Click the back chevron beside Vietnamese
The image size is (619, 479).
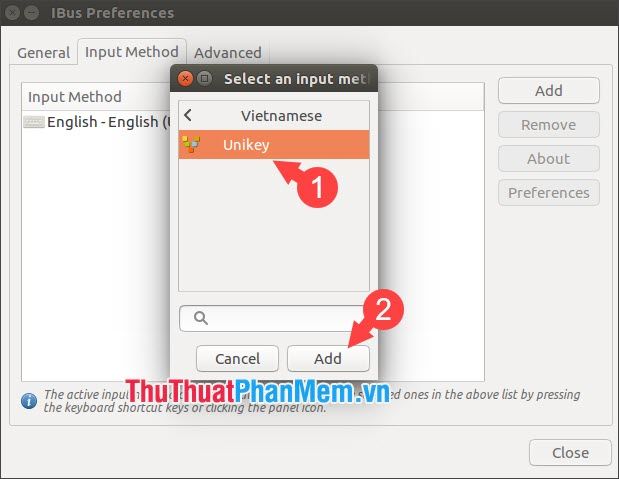[x=188, y=115]
